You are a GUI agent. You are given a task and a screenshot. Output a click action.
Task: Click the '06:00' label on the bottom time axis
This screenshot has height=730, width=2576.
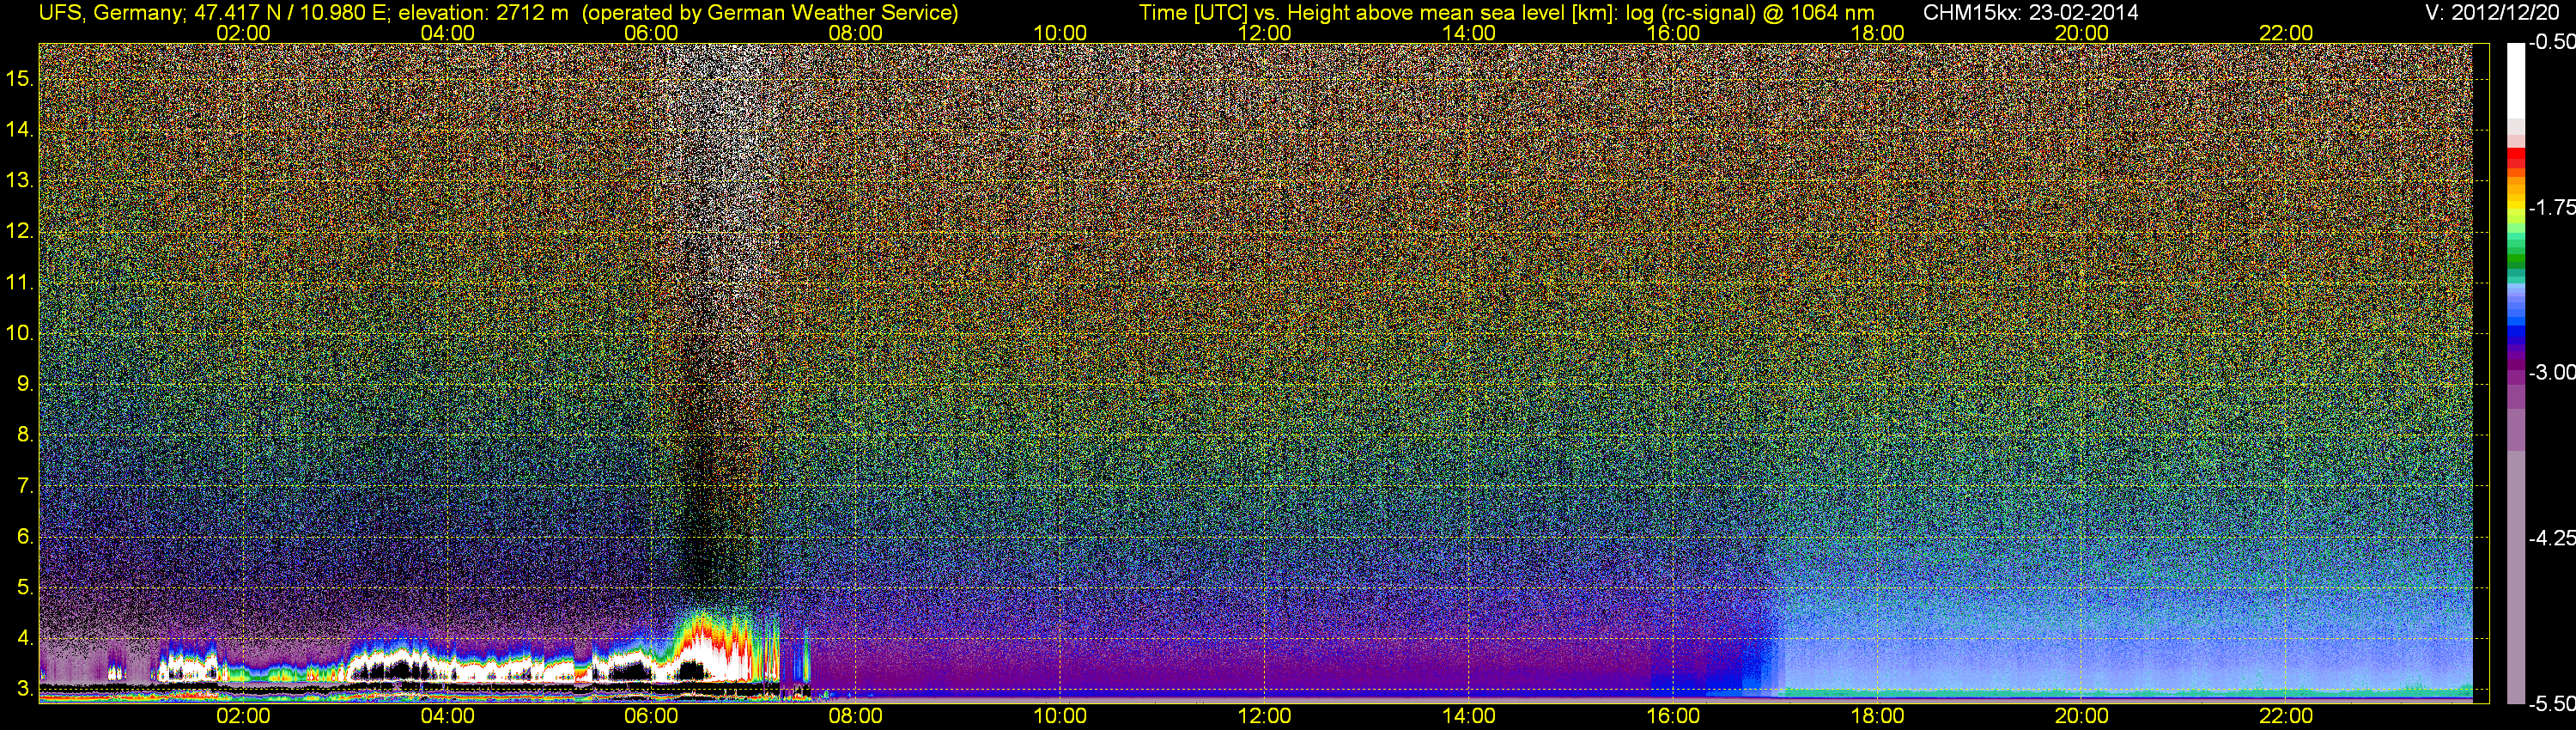coord(652,717)
